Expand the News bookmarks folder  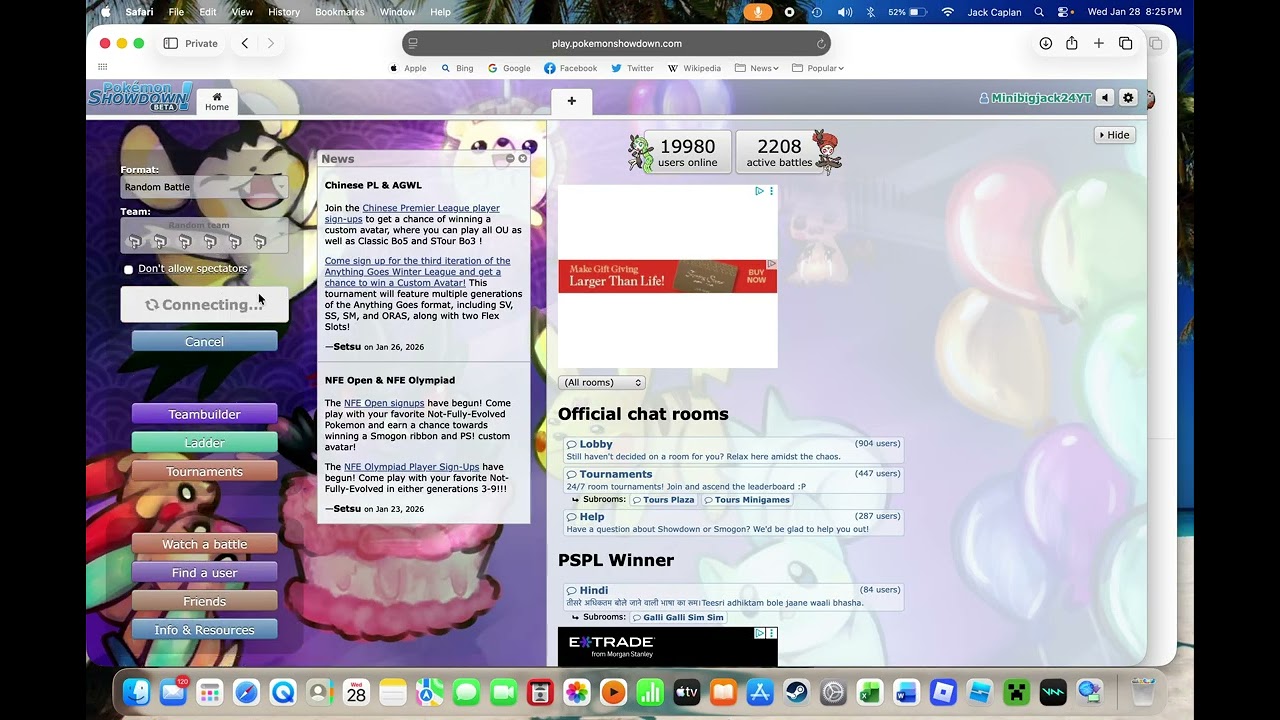tap(757, 68)
